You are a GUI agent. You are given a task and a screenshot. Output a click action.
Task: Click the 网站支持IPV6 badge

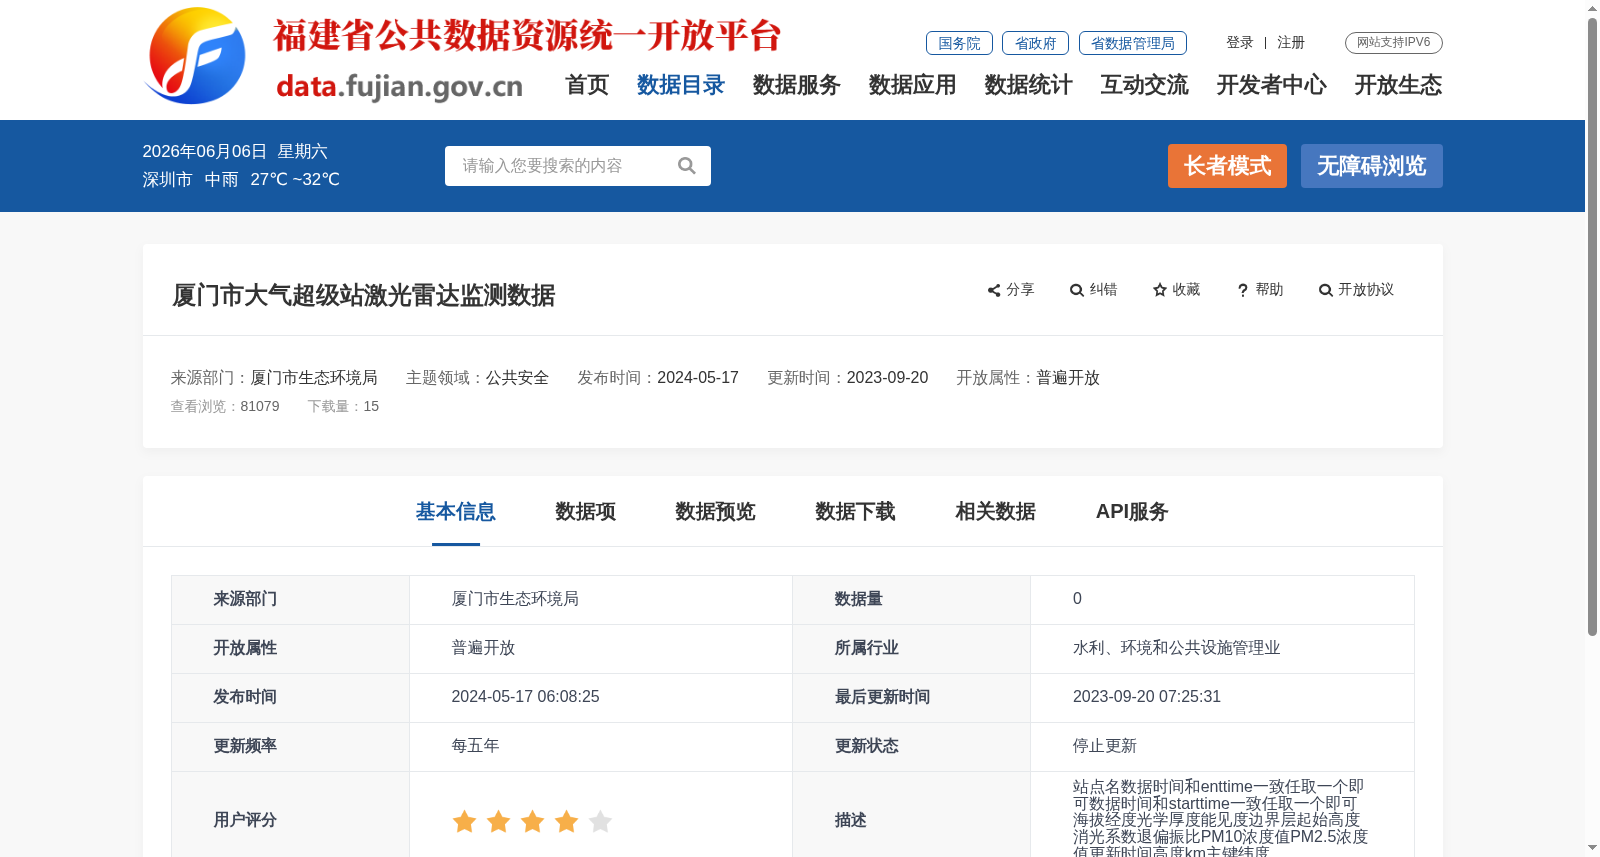click(1394, 42)
